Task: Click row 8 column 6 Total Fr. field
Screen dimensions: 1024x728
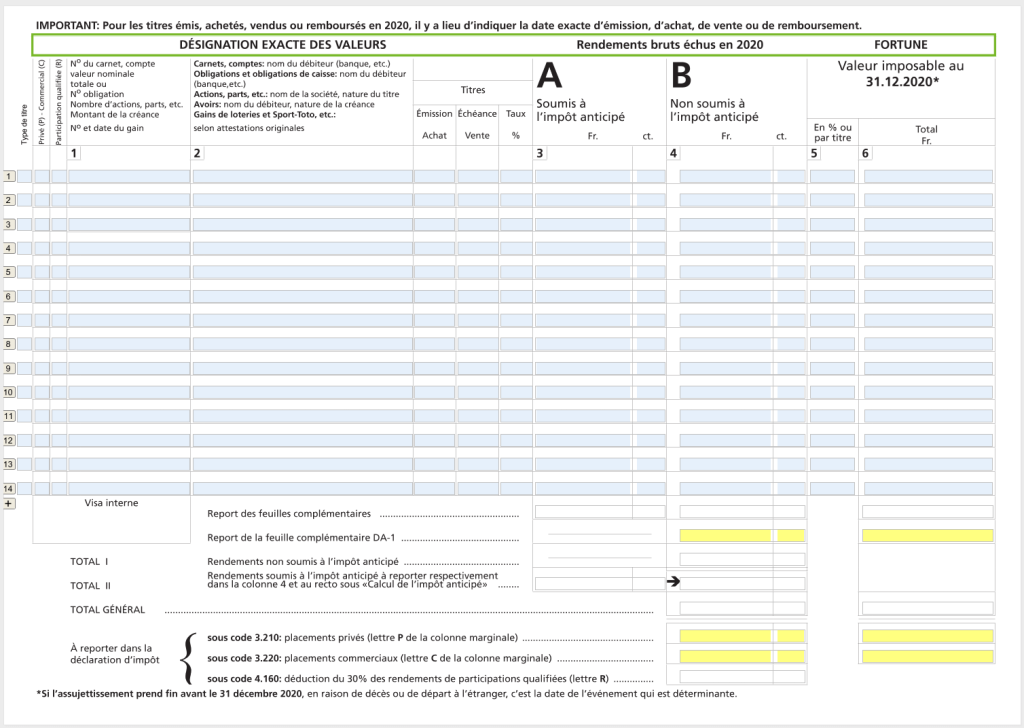Action: click(x=928, y=344)
